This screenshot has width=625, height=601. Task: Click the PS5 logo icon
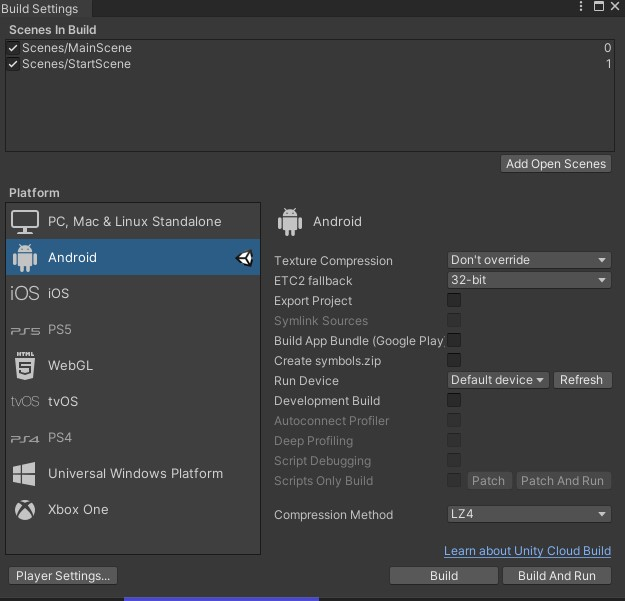point(25,330)
